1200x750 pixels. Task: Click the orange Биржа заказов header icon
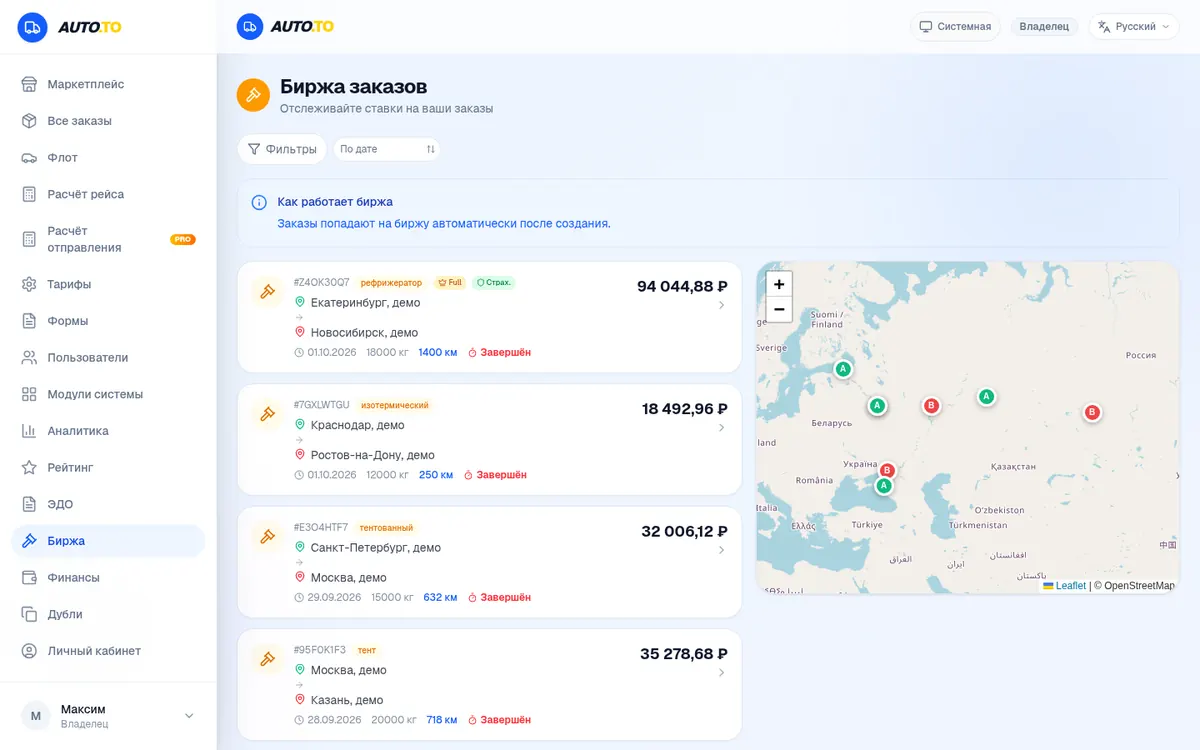tap(253, 95)
